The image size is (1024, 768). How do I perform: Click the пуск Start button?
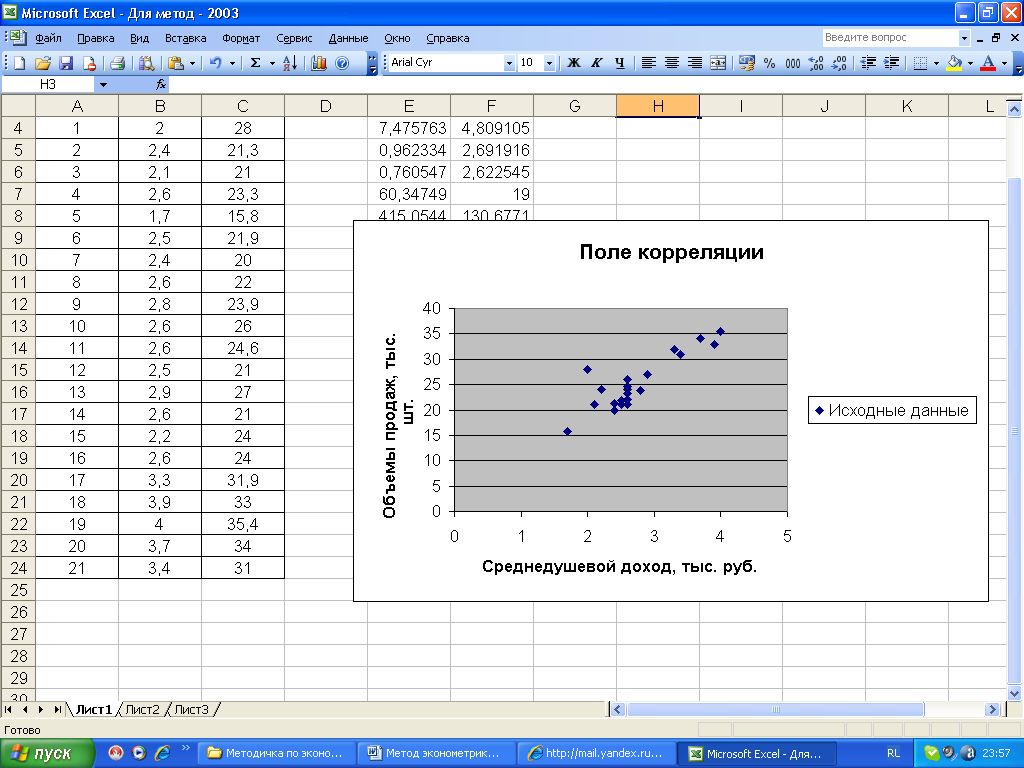tap(46, 753)
